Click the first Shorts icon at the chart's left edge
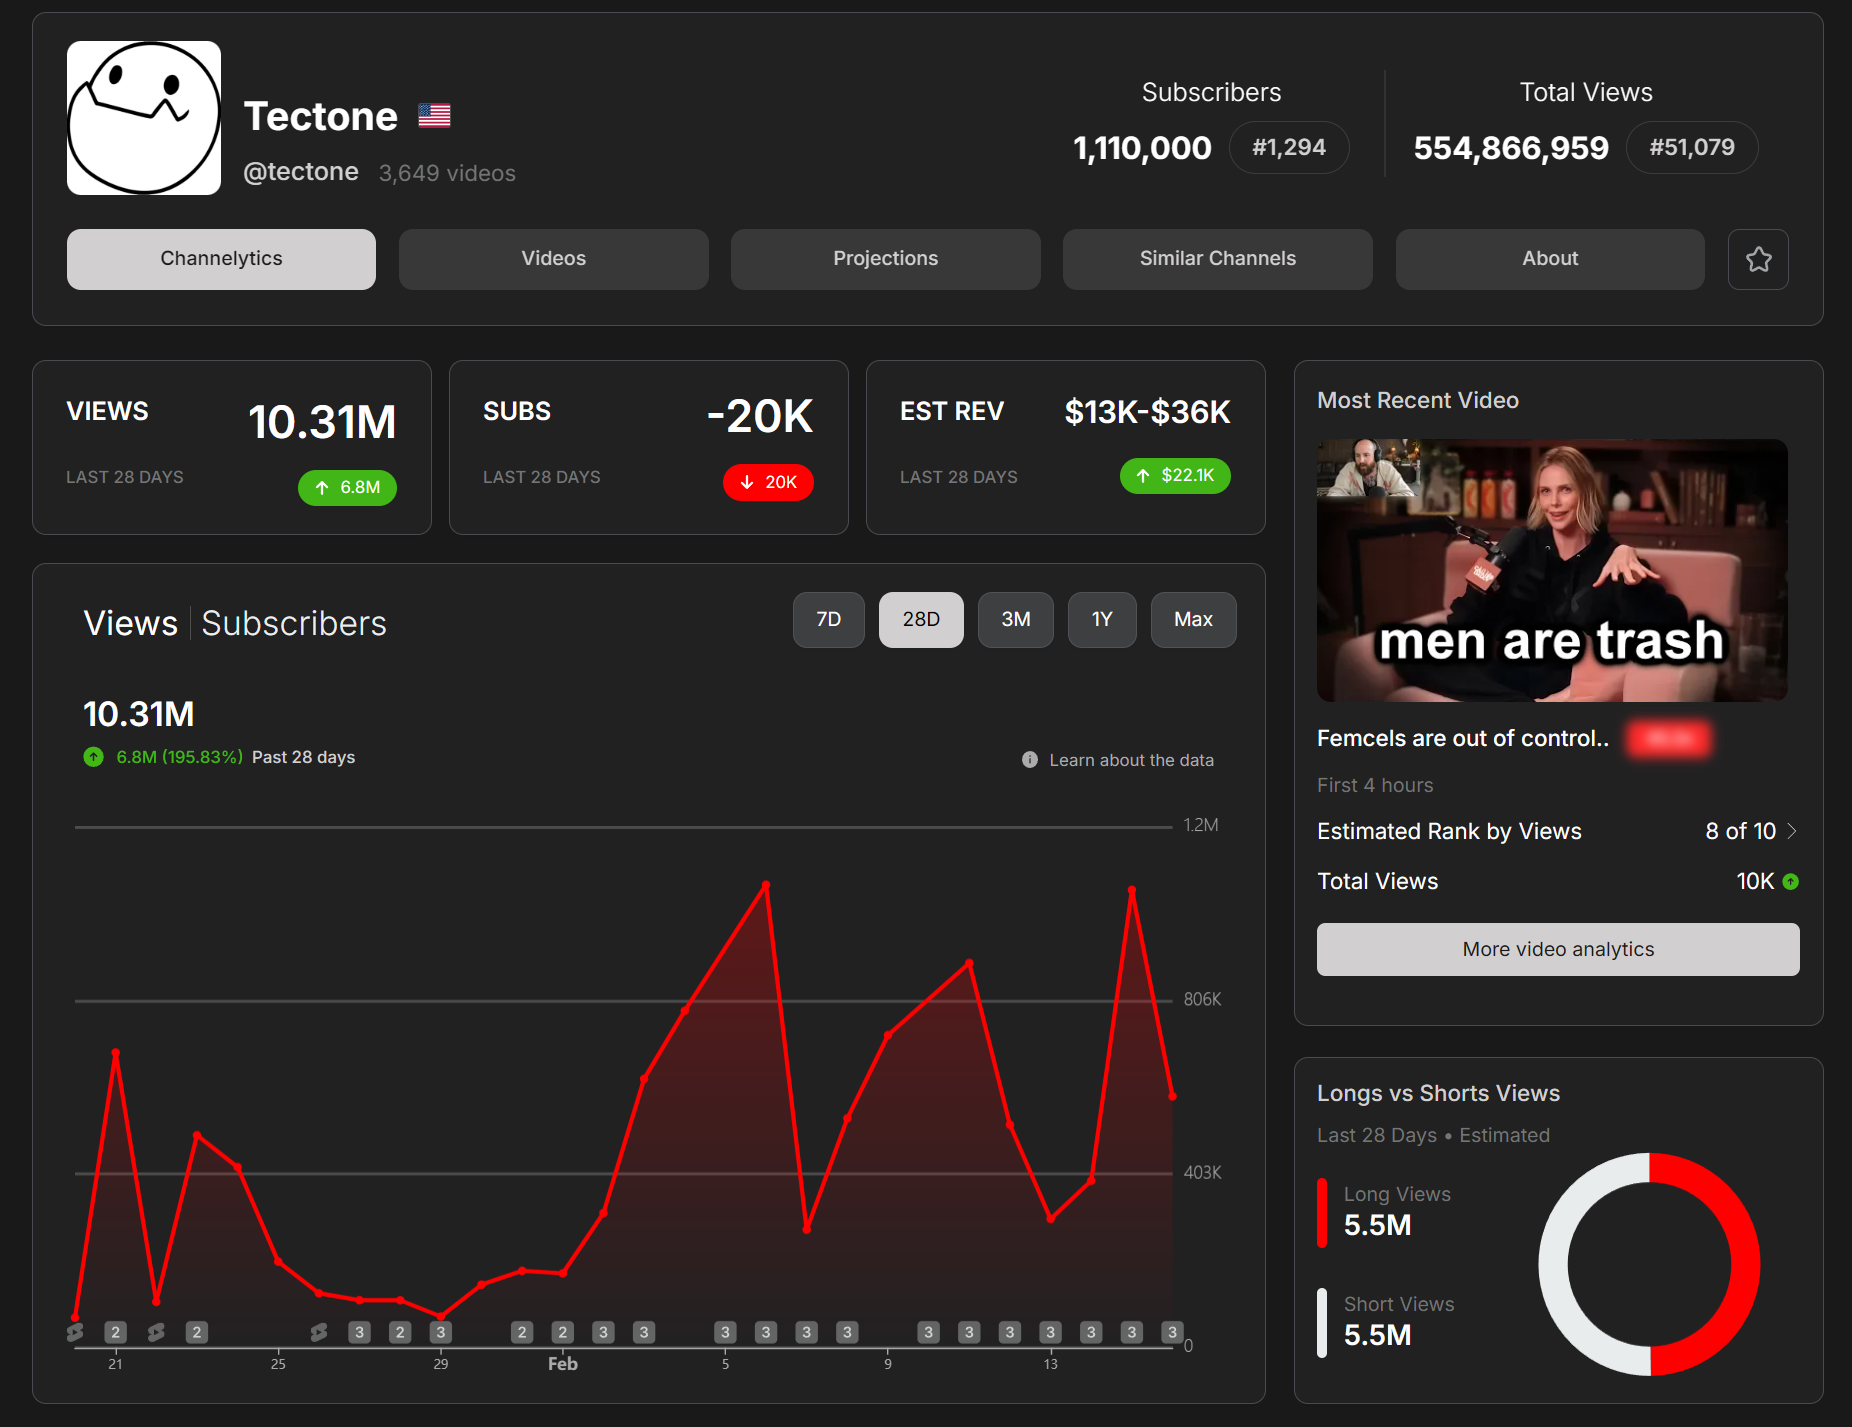Viewport: 1852px width, 1427px height. 75,1332
